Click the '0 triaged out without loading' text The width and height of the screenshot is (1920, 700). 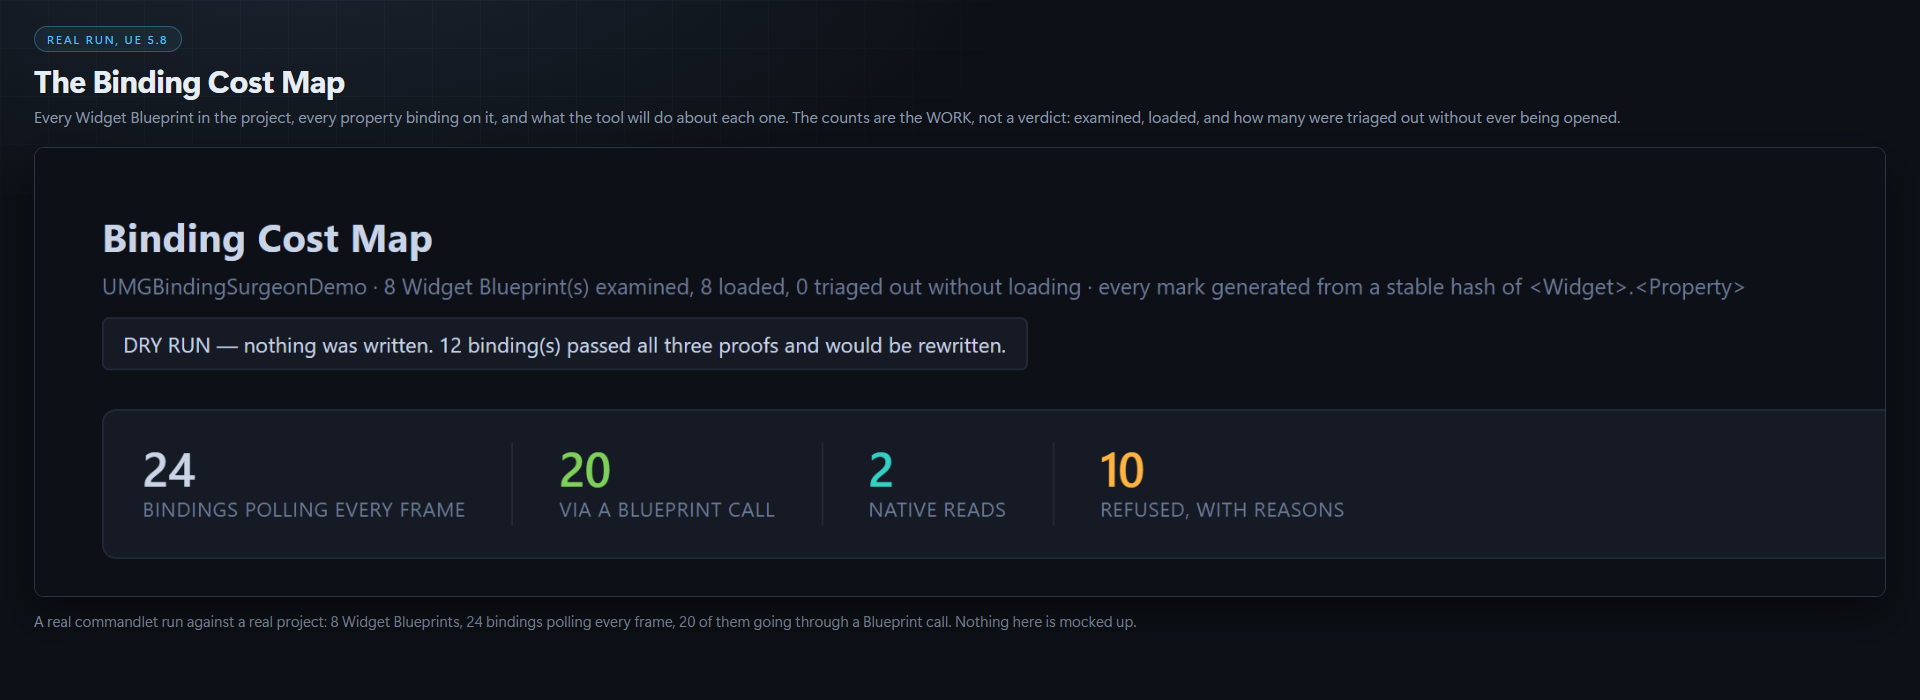[x=938, y=287]
